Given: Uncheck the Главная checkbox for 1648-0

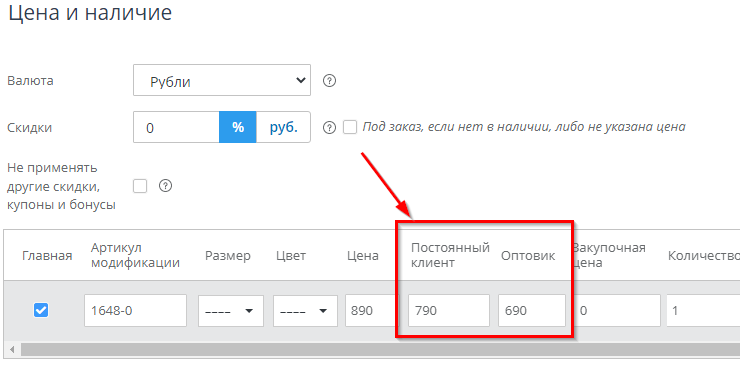Looking at the screenshot, I should pyautogui.click(x=41, y=310).
